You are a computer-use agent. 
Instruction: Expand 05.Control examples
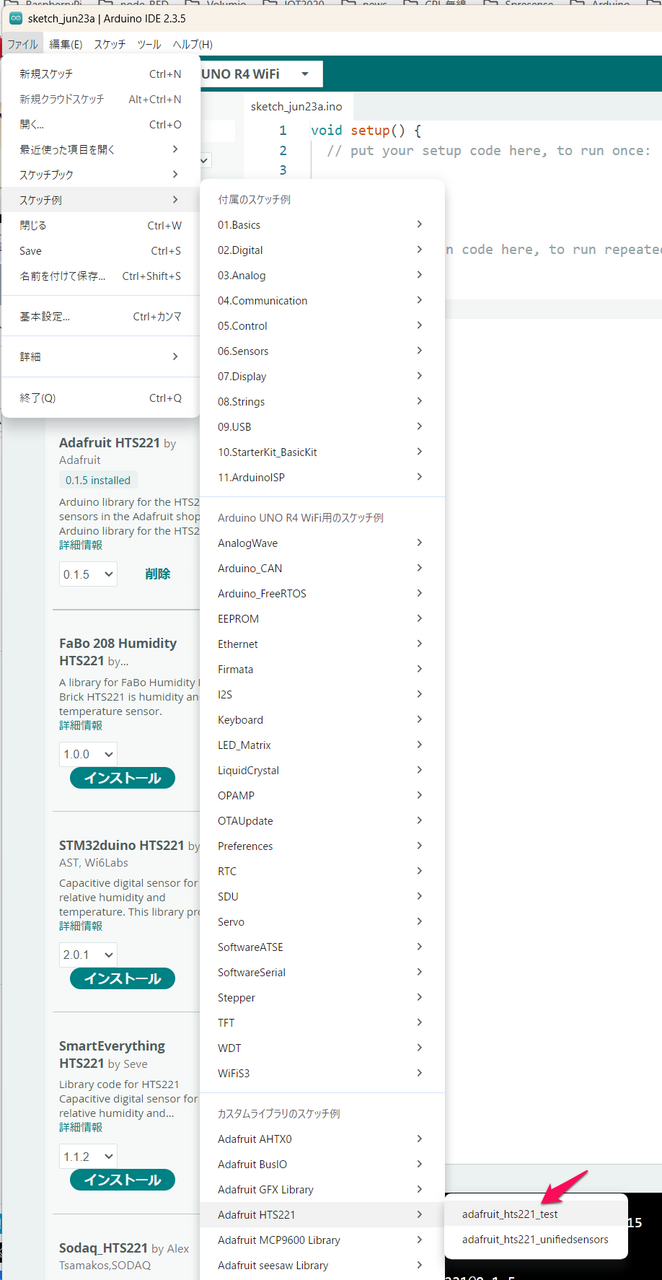click(322, 326)
